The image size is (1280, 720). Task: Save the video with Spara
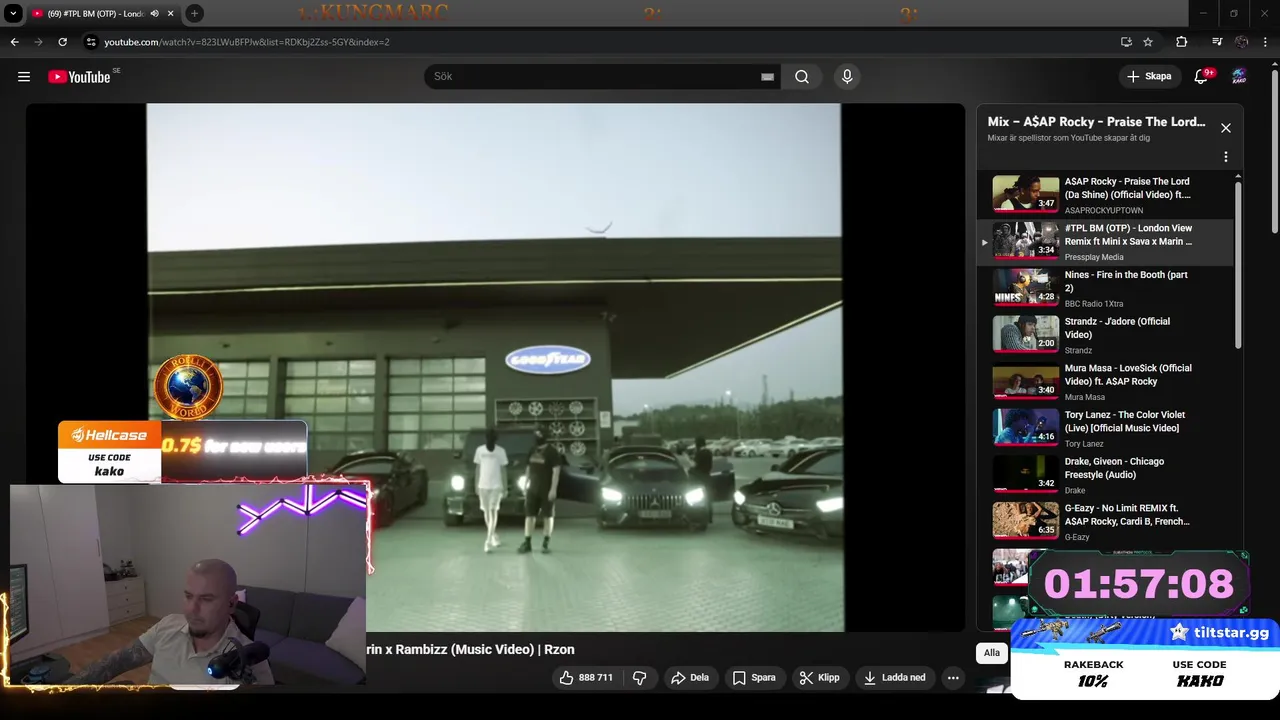point(754,678)
